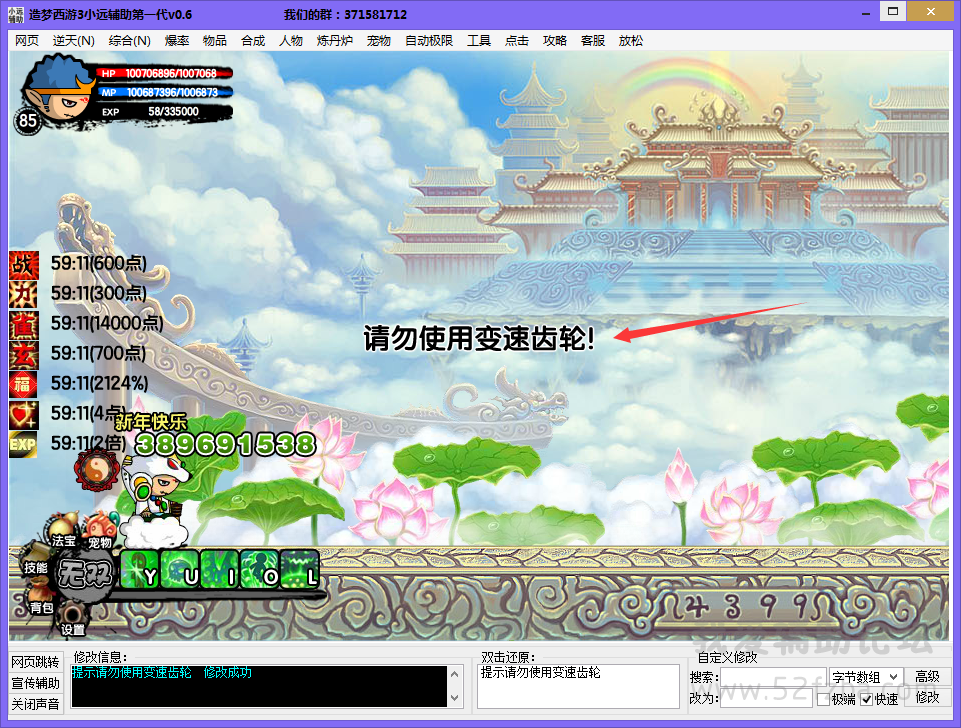This screenshot has width=961, height=728.
Task: Click the 搜索 input field
Action: coord(773,677)
